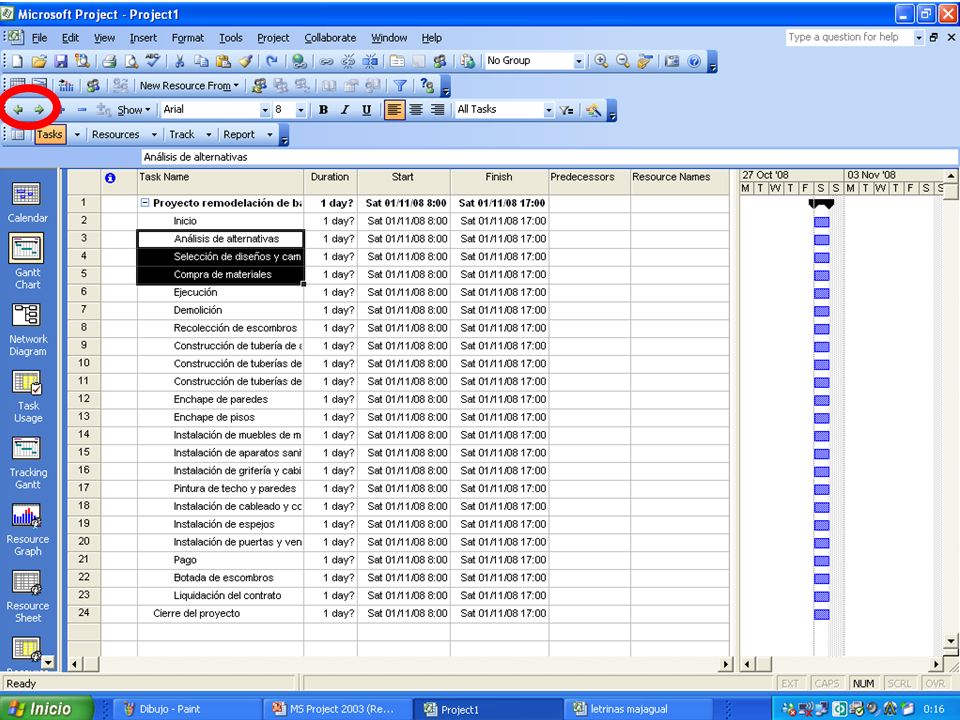
Task: Click the Print icon
Action: click(110, 61)
